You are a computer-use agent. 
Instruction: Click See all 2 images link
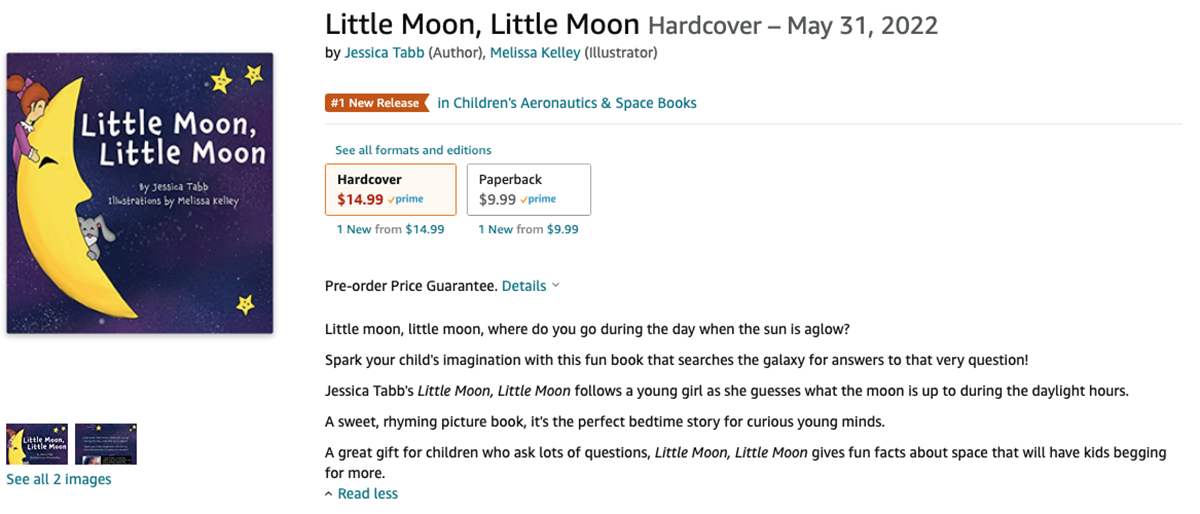pyautogui.click(x=59, y=479)
